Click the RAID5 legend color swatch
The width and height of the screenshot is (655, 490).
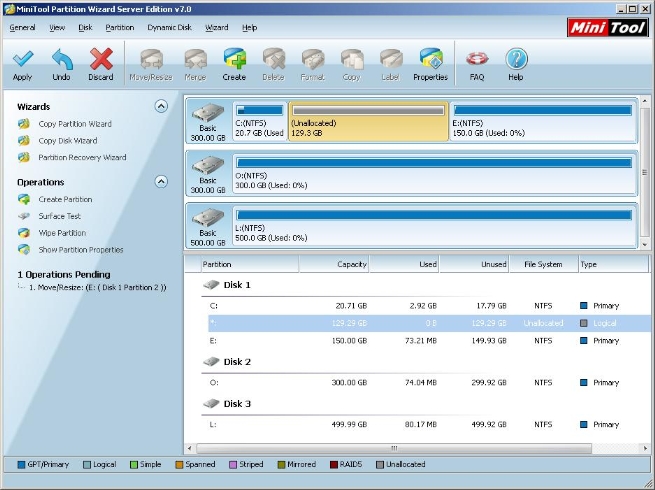pyautogui.click(x=334, y=465)
